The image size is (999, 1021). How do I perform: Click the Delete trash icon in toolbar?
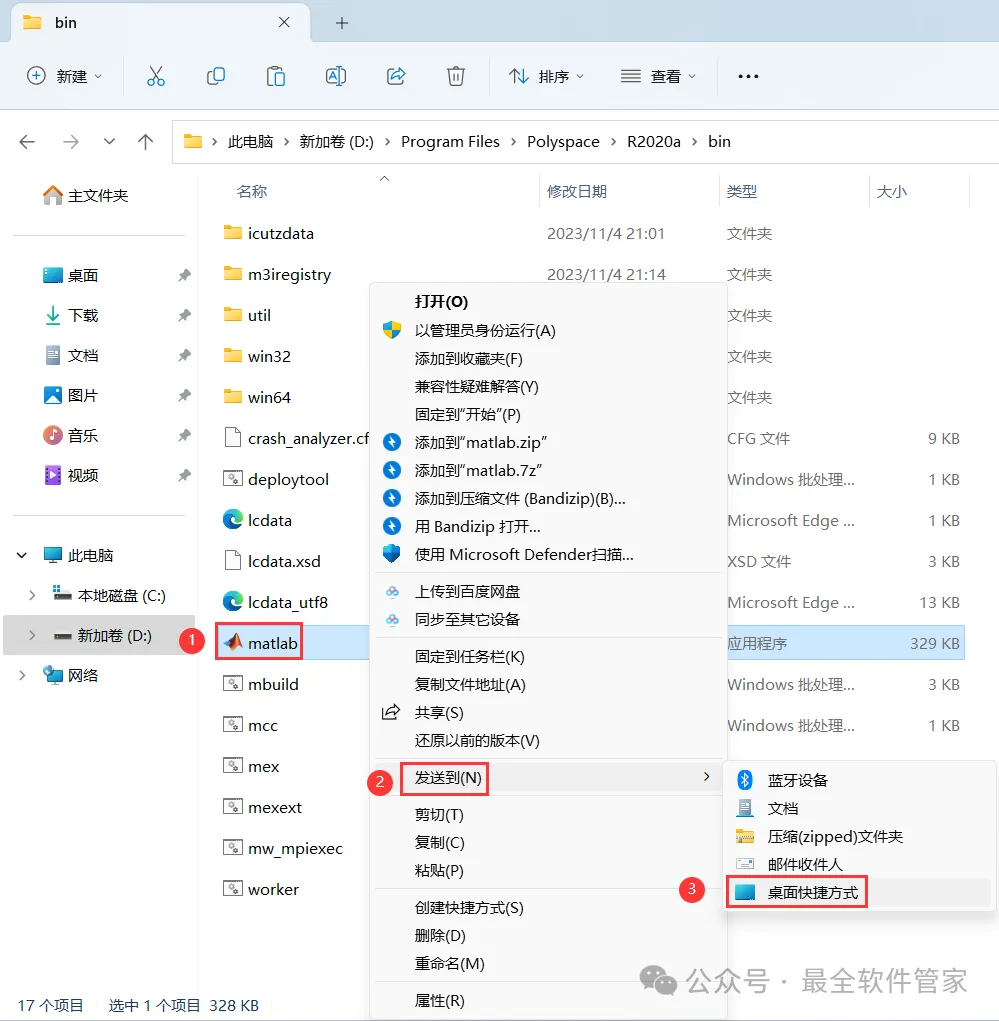coord(456,76)
